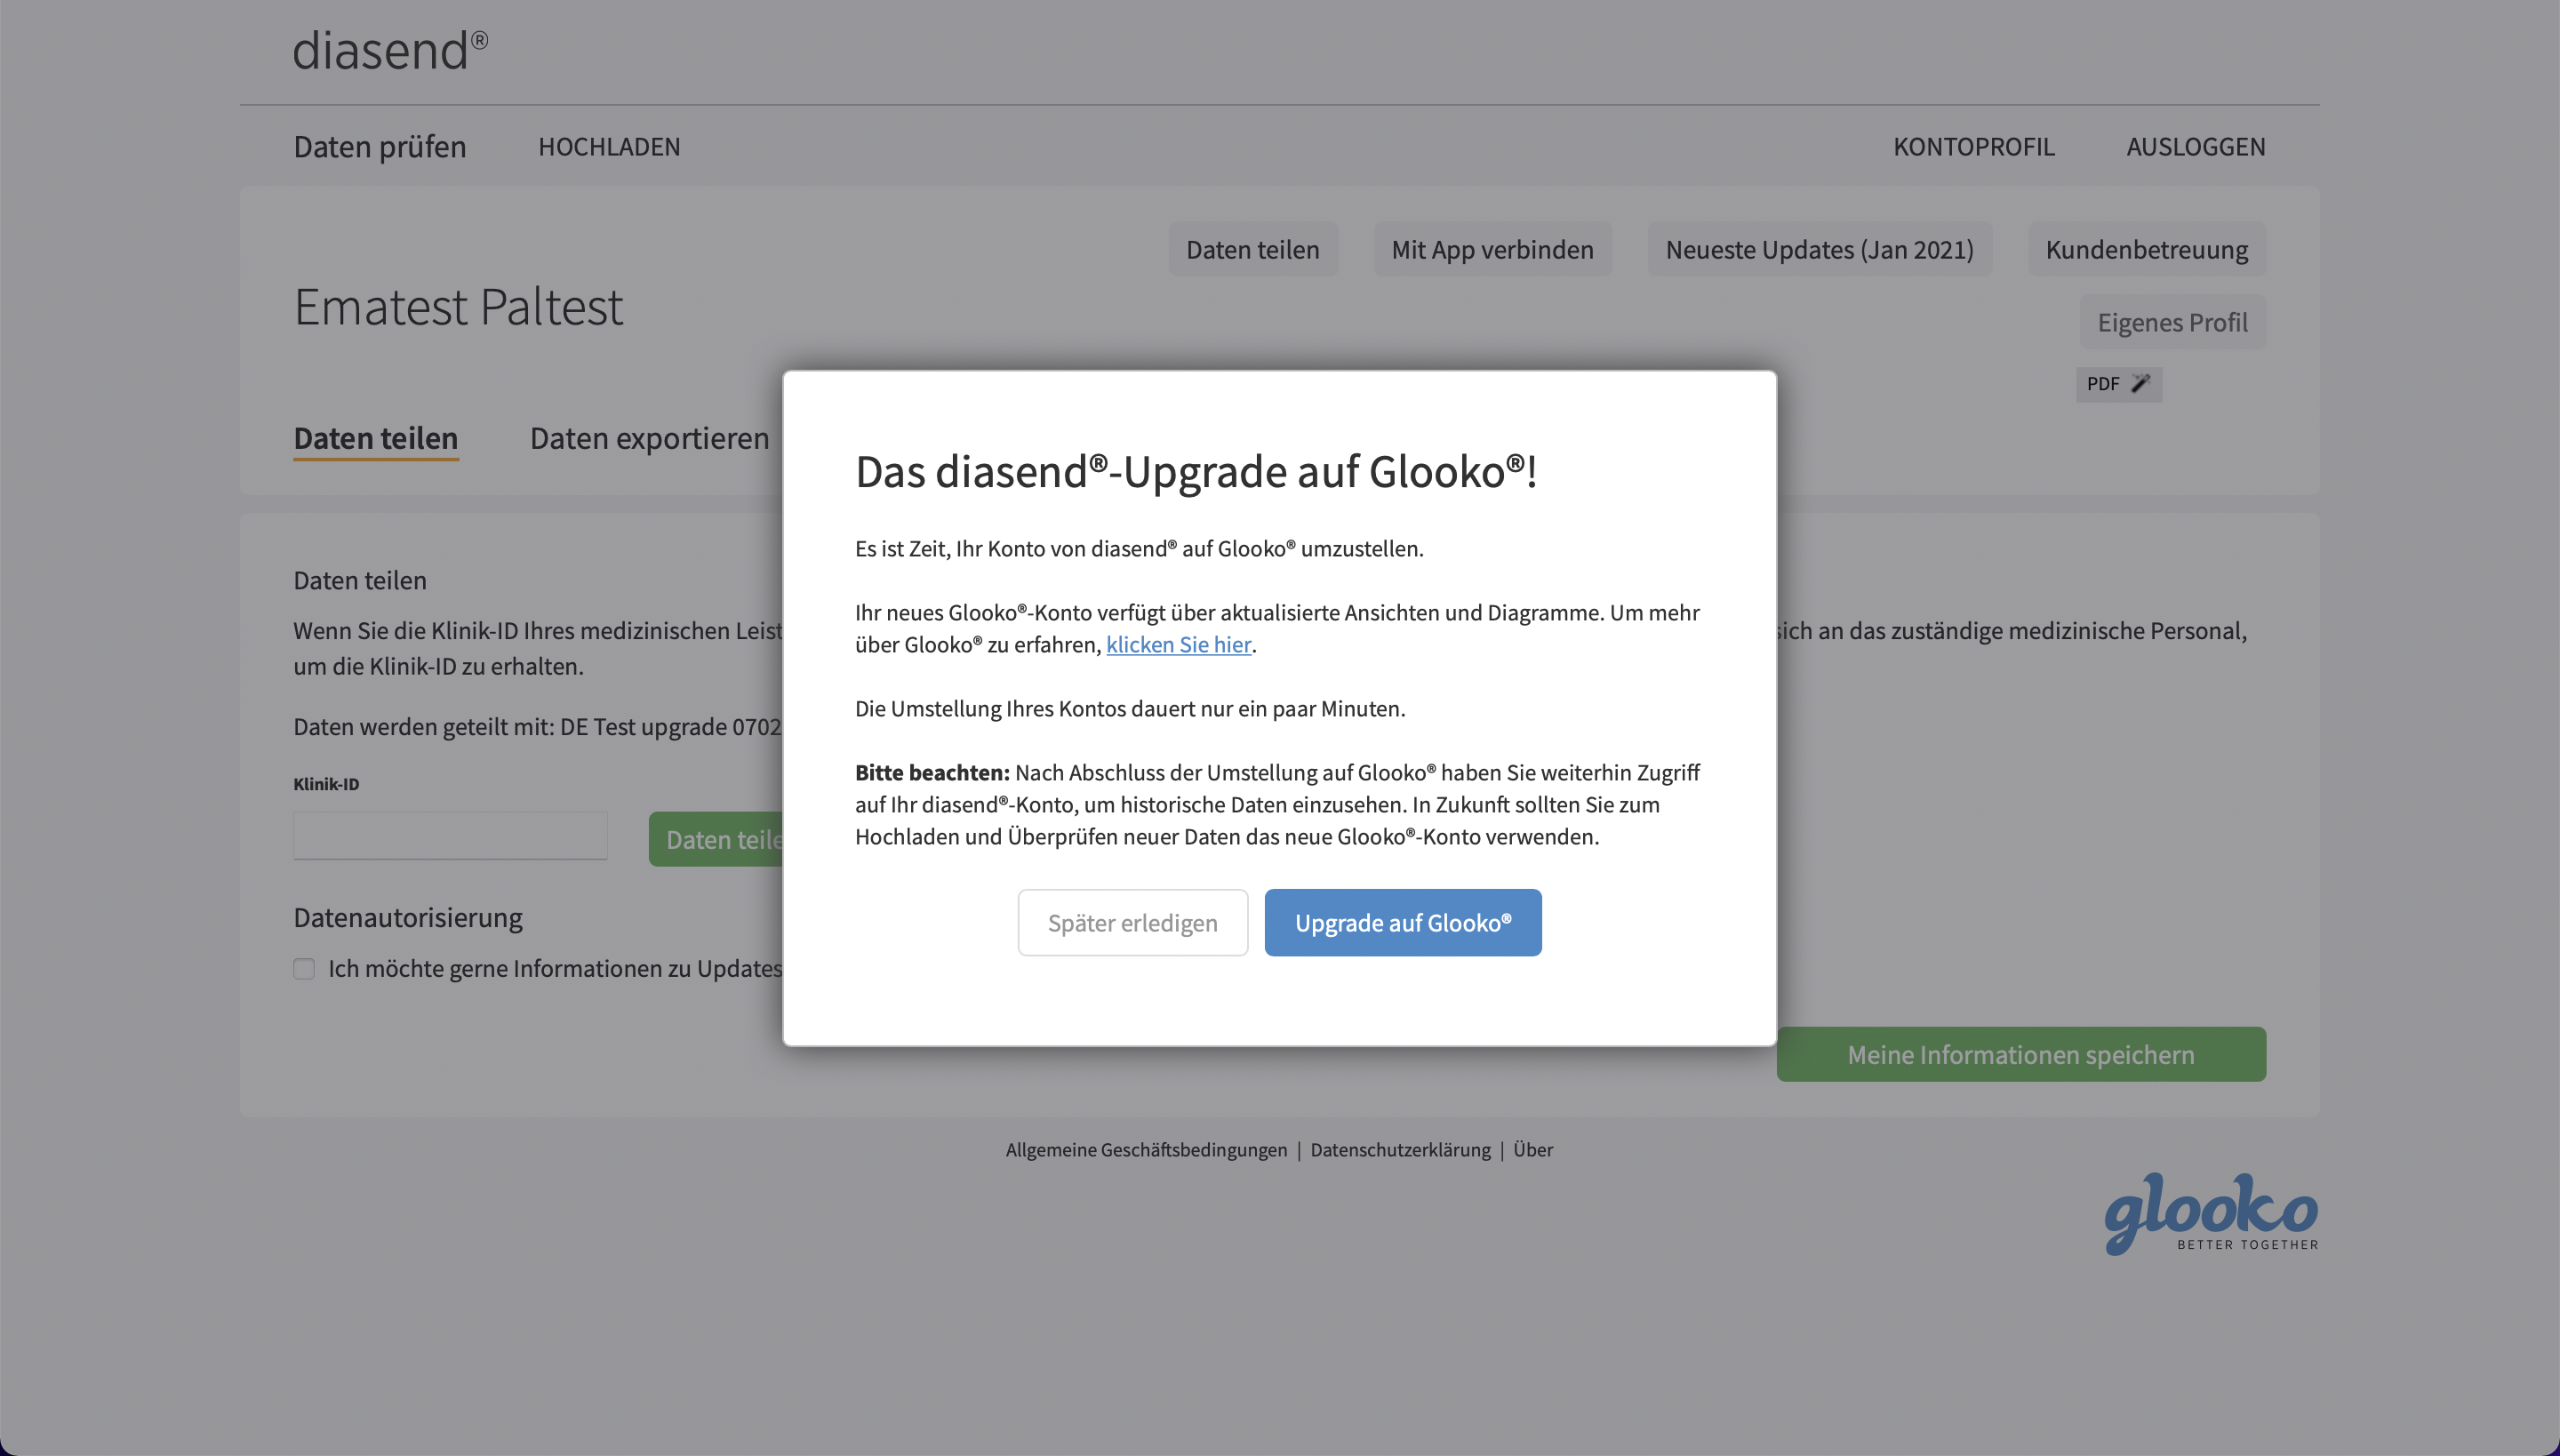View Neueste Updates (Jan 2021)

coord(1820,249)
